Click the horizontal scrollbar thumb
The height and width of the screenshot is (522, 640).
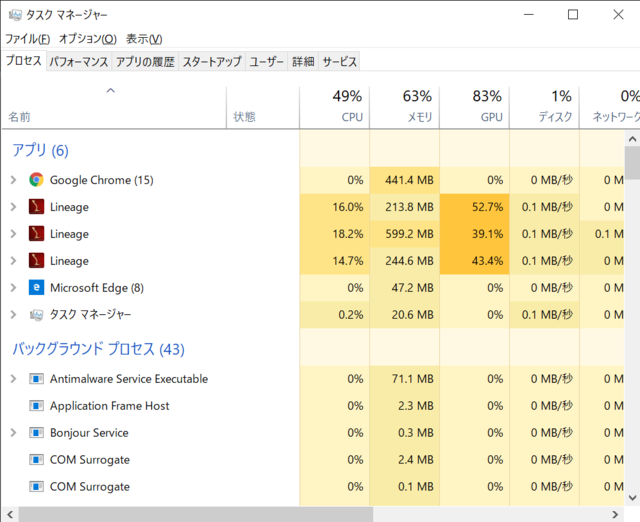[196, 514]
